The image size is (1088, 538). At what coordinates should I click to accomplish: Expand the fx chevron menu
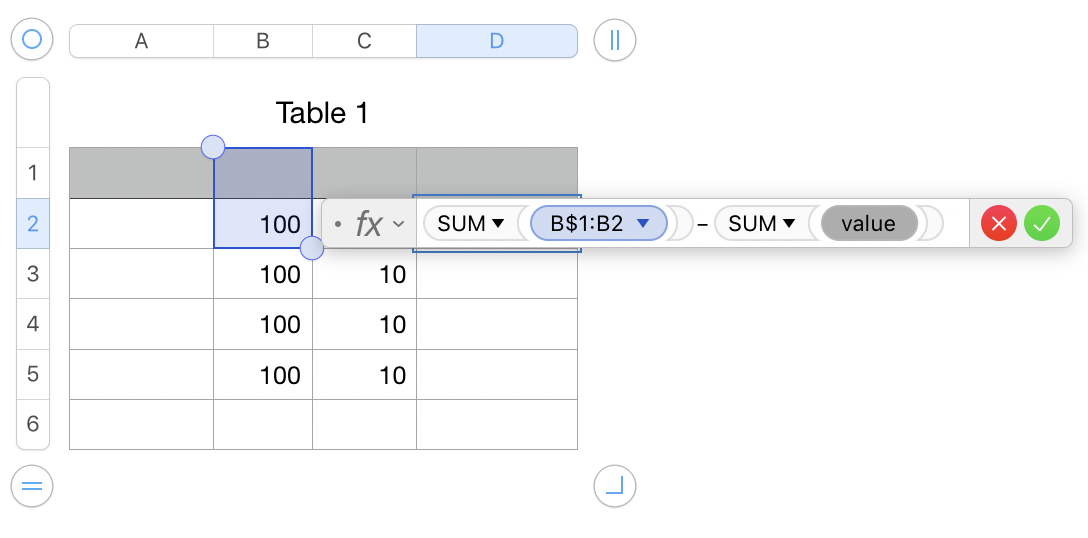399,224
